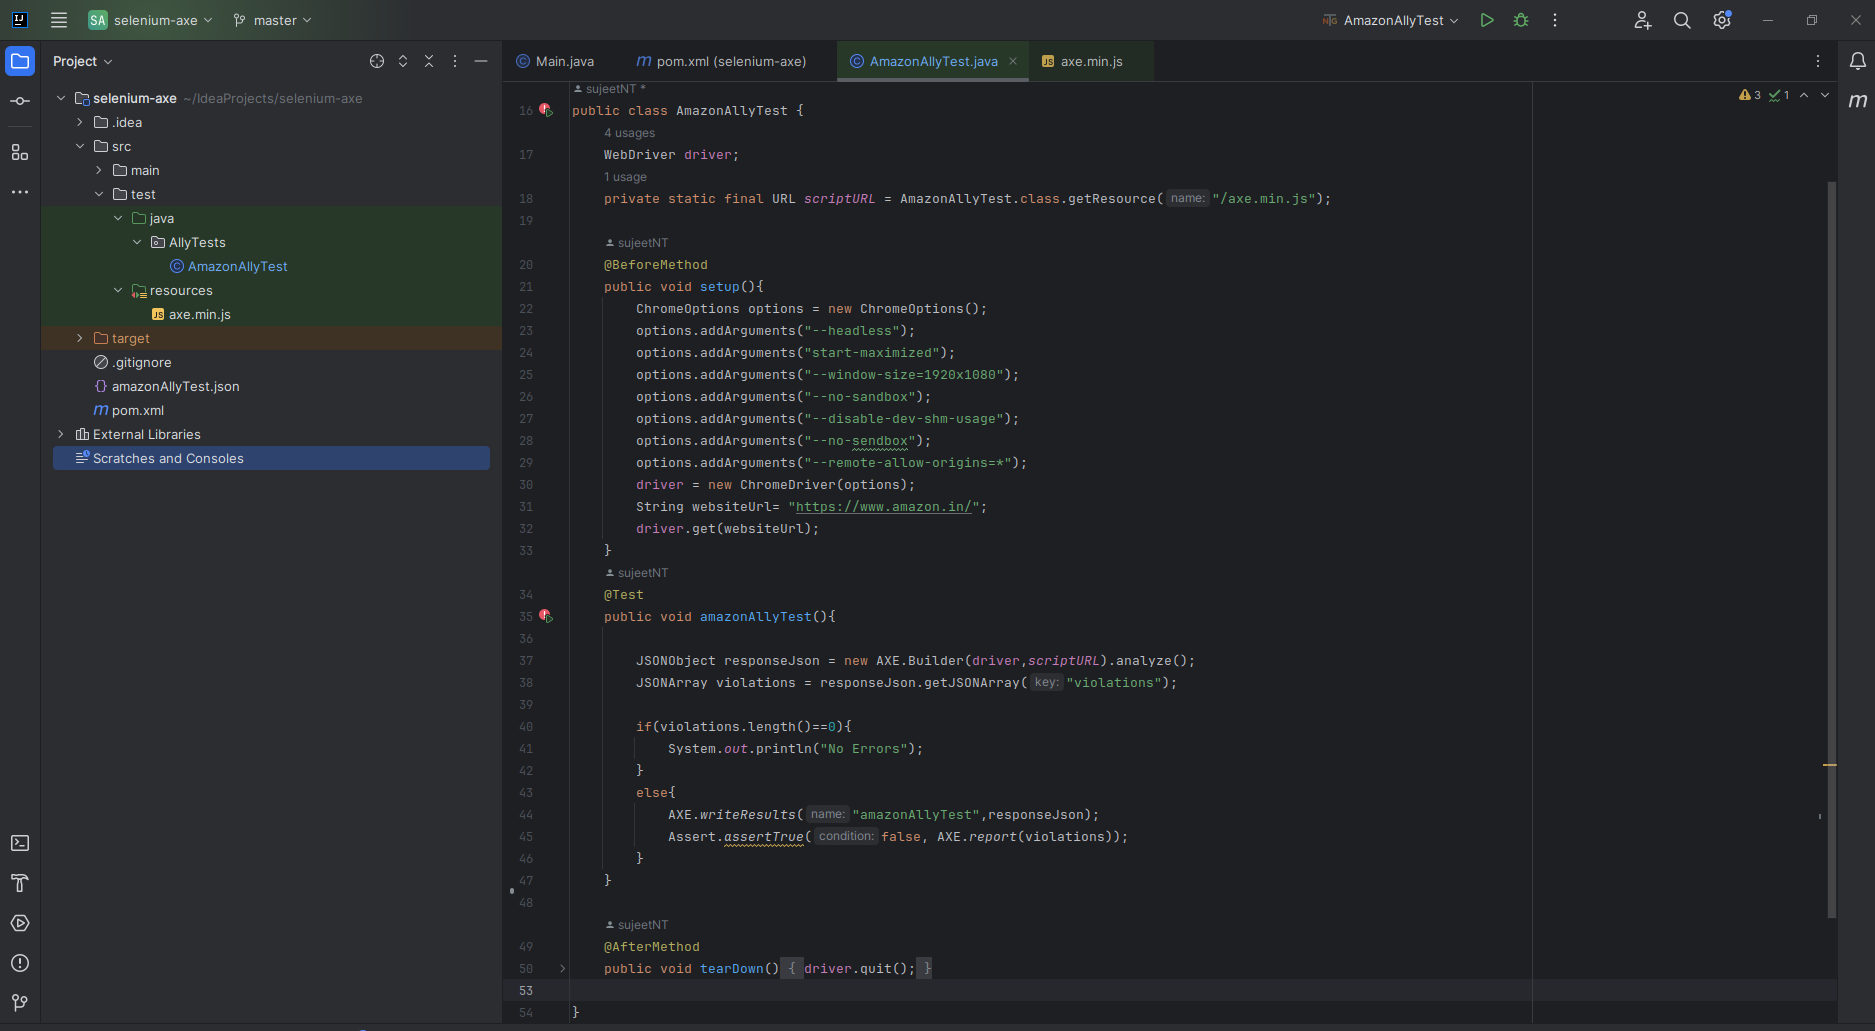This screenshot has height=1031, width=1875.
Task: Open the Terminal tool window
Action: pyautogui.click(x=19, y=843)
